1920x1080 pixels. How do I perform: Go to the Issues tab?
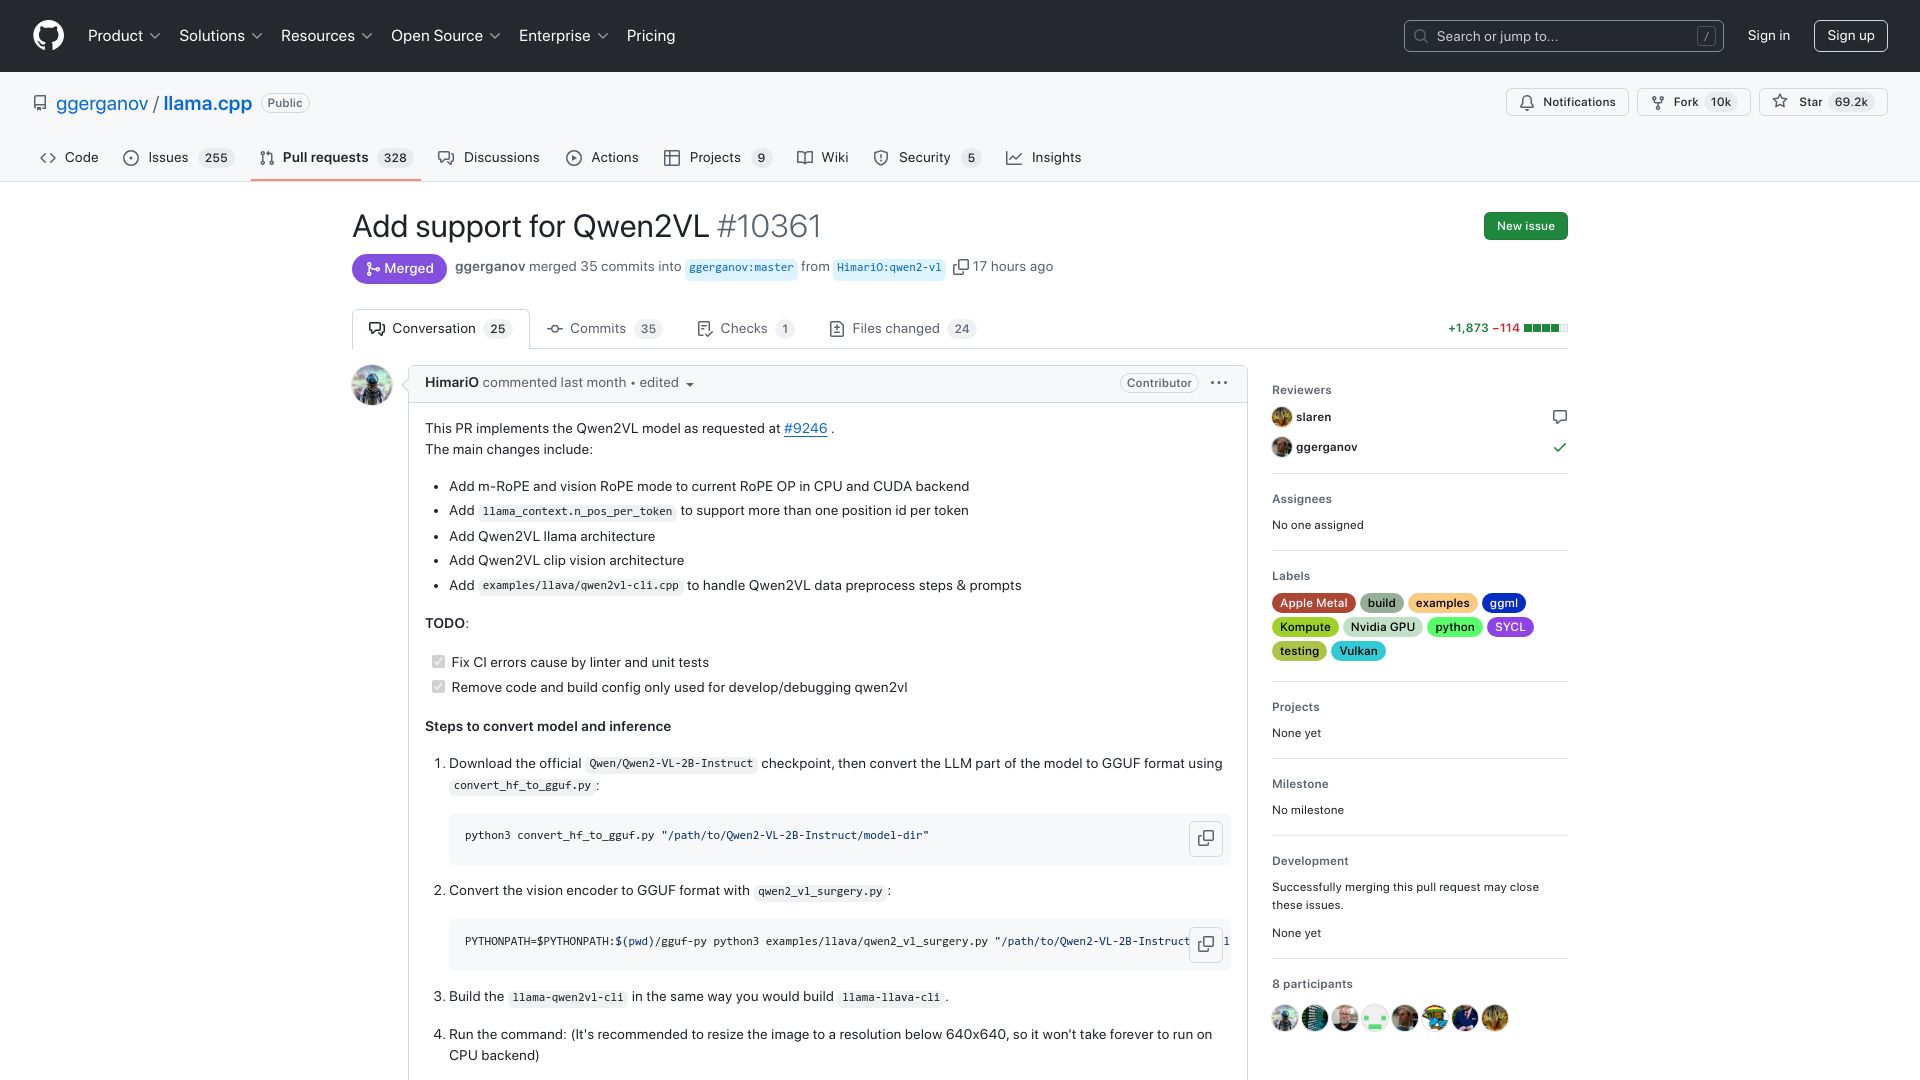[x=178, y=158]
